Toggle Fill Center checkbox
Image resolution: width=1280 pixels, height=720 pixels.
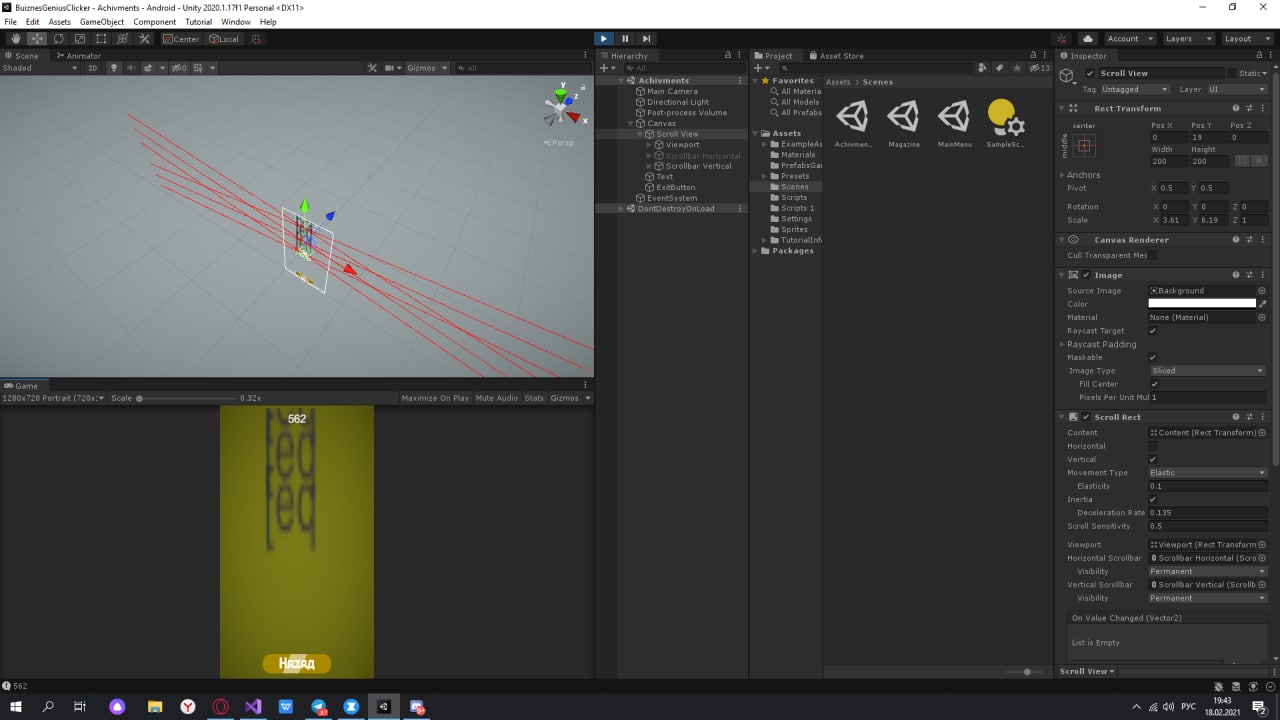coord(1153,384)
